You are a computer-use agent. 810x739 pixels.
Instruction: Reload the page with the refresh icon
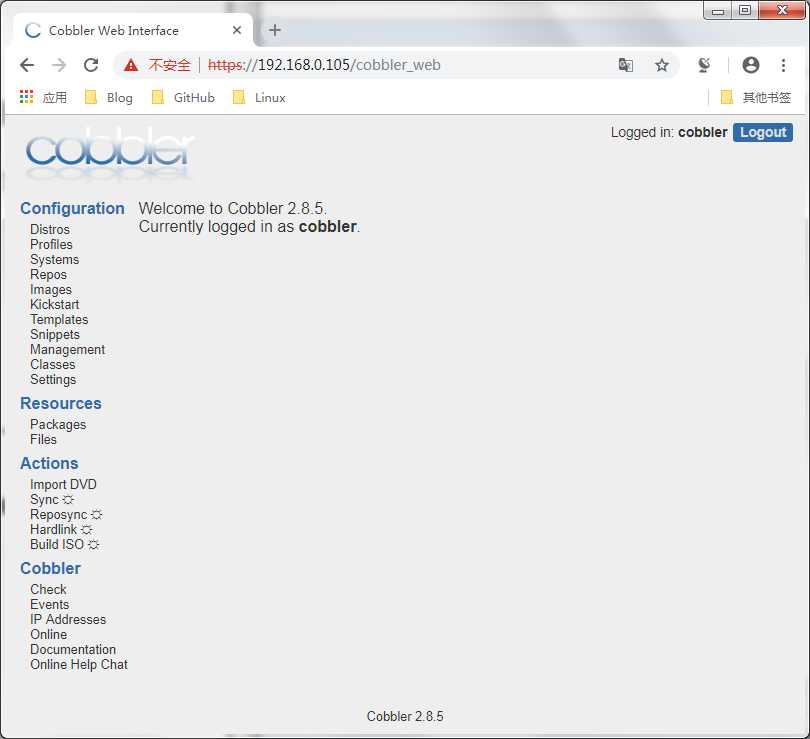pos(91,65)
